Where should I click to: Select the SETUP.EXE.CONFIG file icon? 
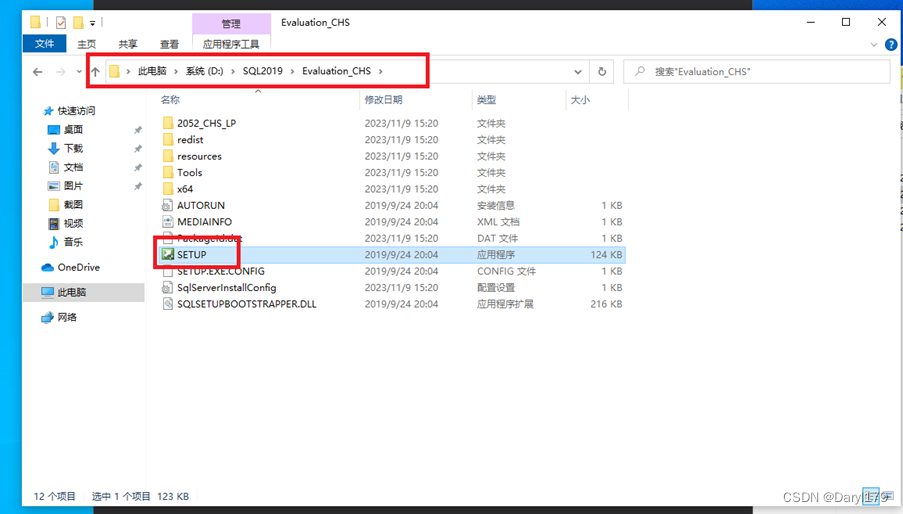coord(168,271)
